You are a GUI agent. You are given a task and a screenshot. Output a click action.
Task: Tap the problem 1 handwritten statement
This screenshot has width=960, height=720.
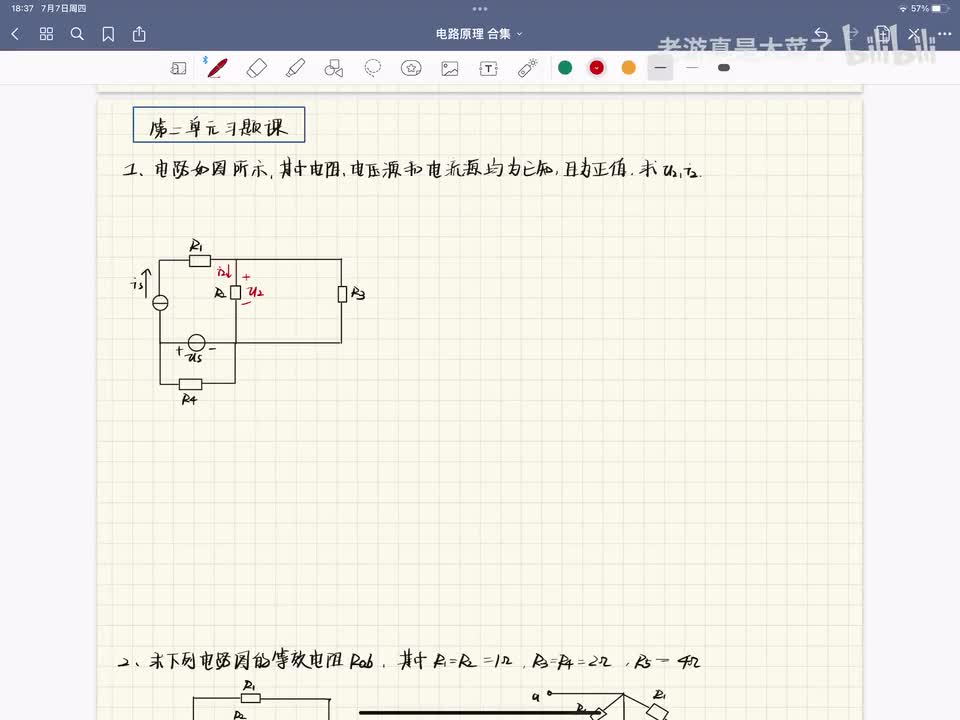click(411, 168)
